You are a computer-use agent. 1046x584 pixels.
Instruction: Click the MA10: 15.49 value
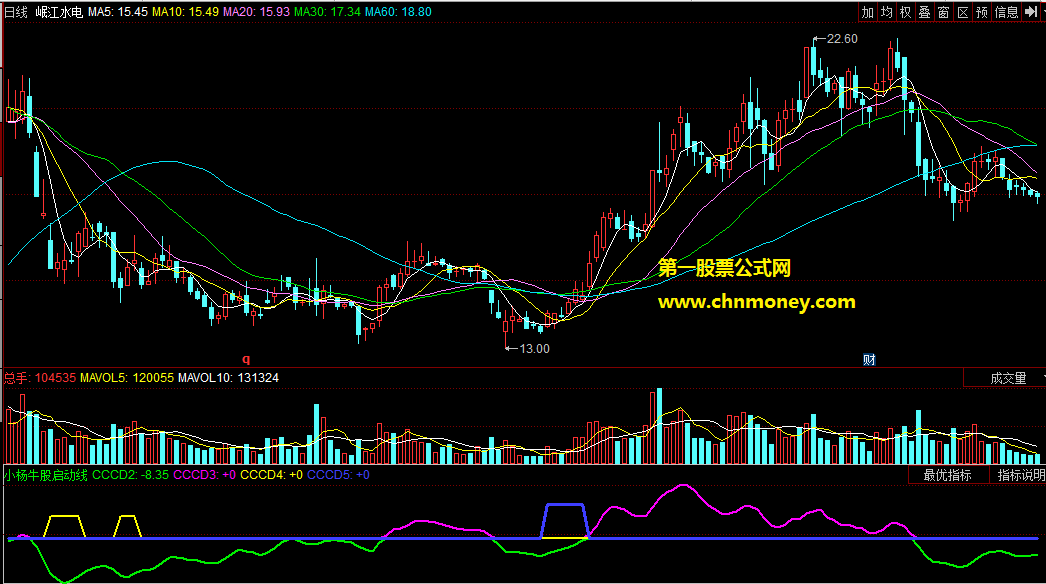pyautogui.click(x=185, y=12)
